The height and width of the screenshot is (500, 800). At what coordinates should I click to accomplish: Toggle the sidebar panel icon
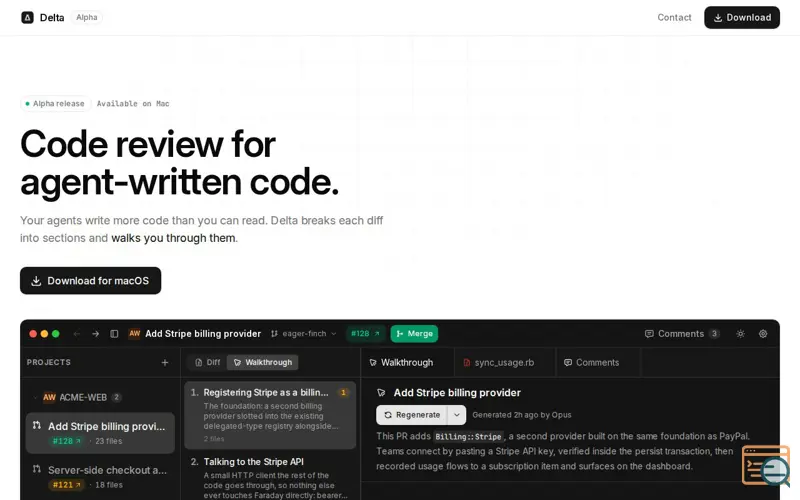(114, 334)
